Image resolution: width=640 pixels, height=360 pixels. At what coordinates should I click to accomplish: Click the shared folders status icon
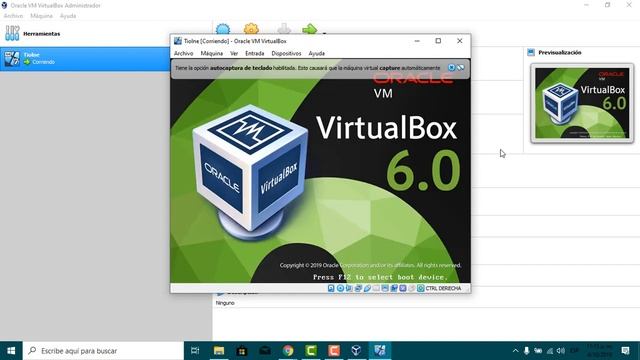(x=376, y=289)
